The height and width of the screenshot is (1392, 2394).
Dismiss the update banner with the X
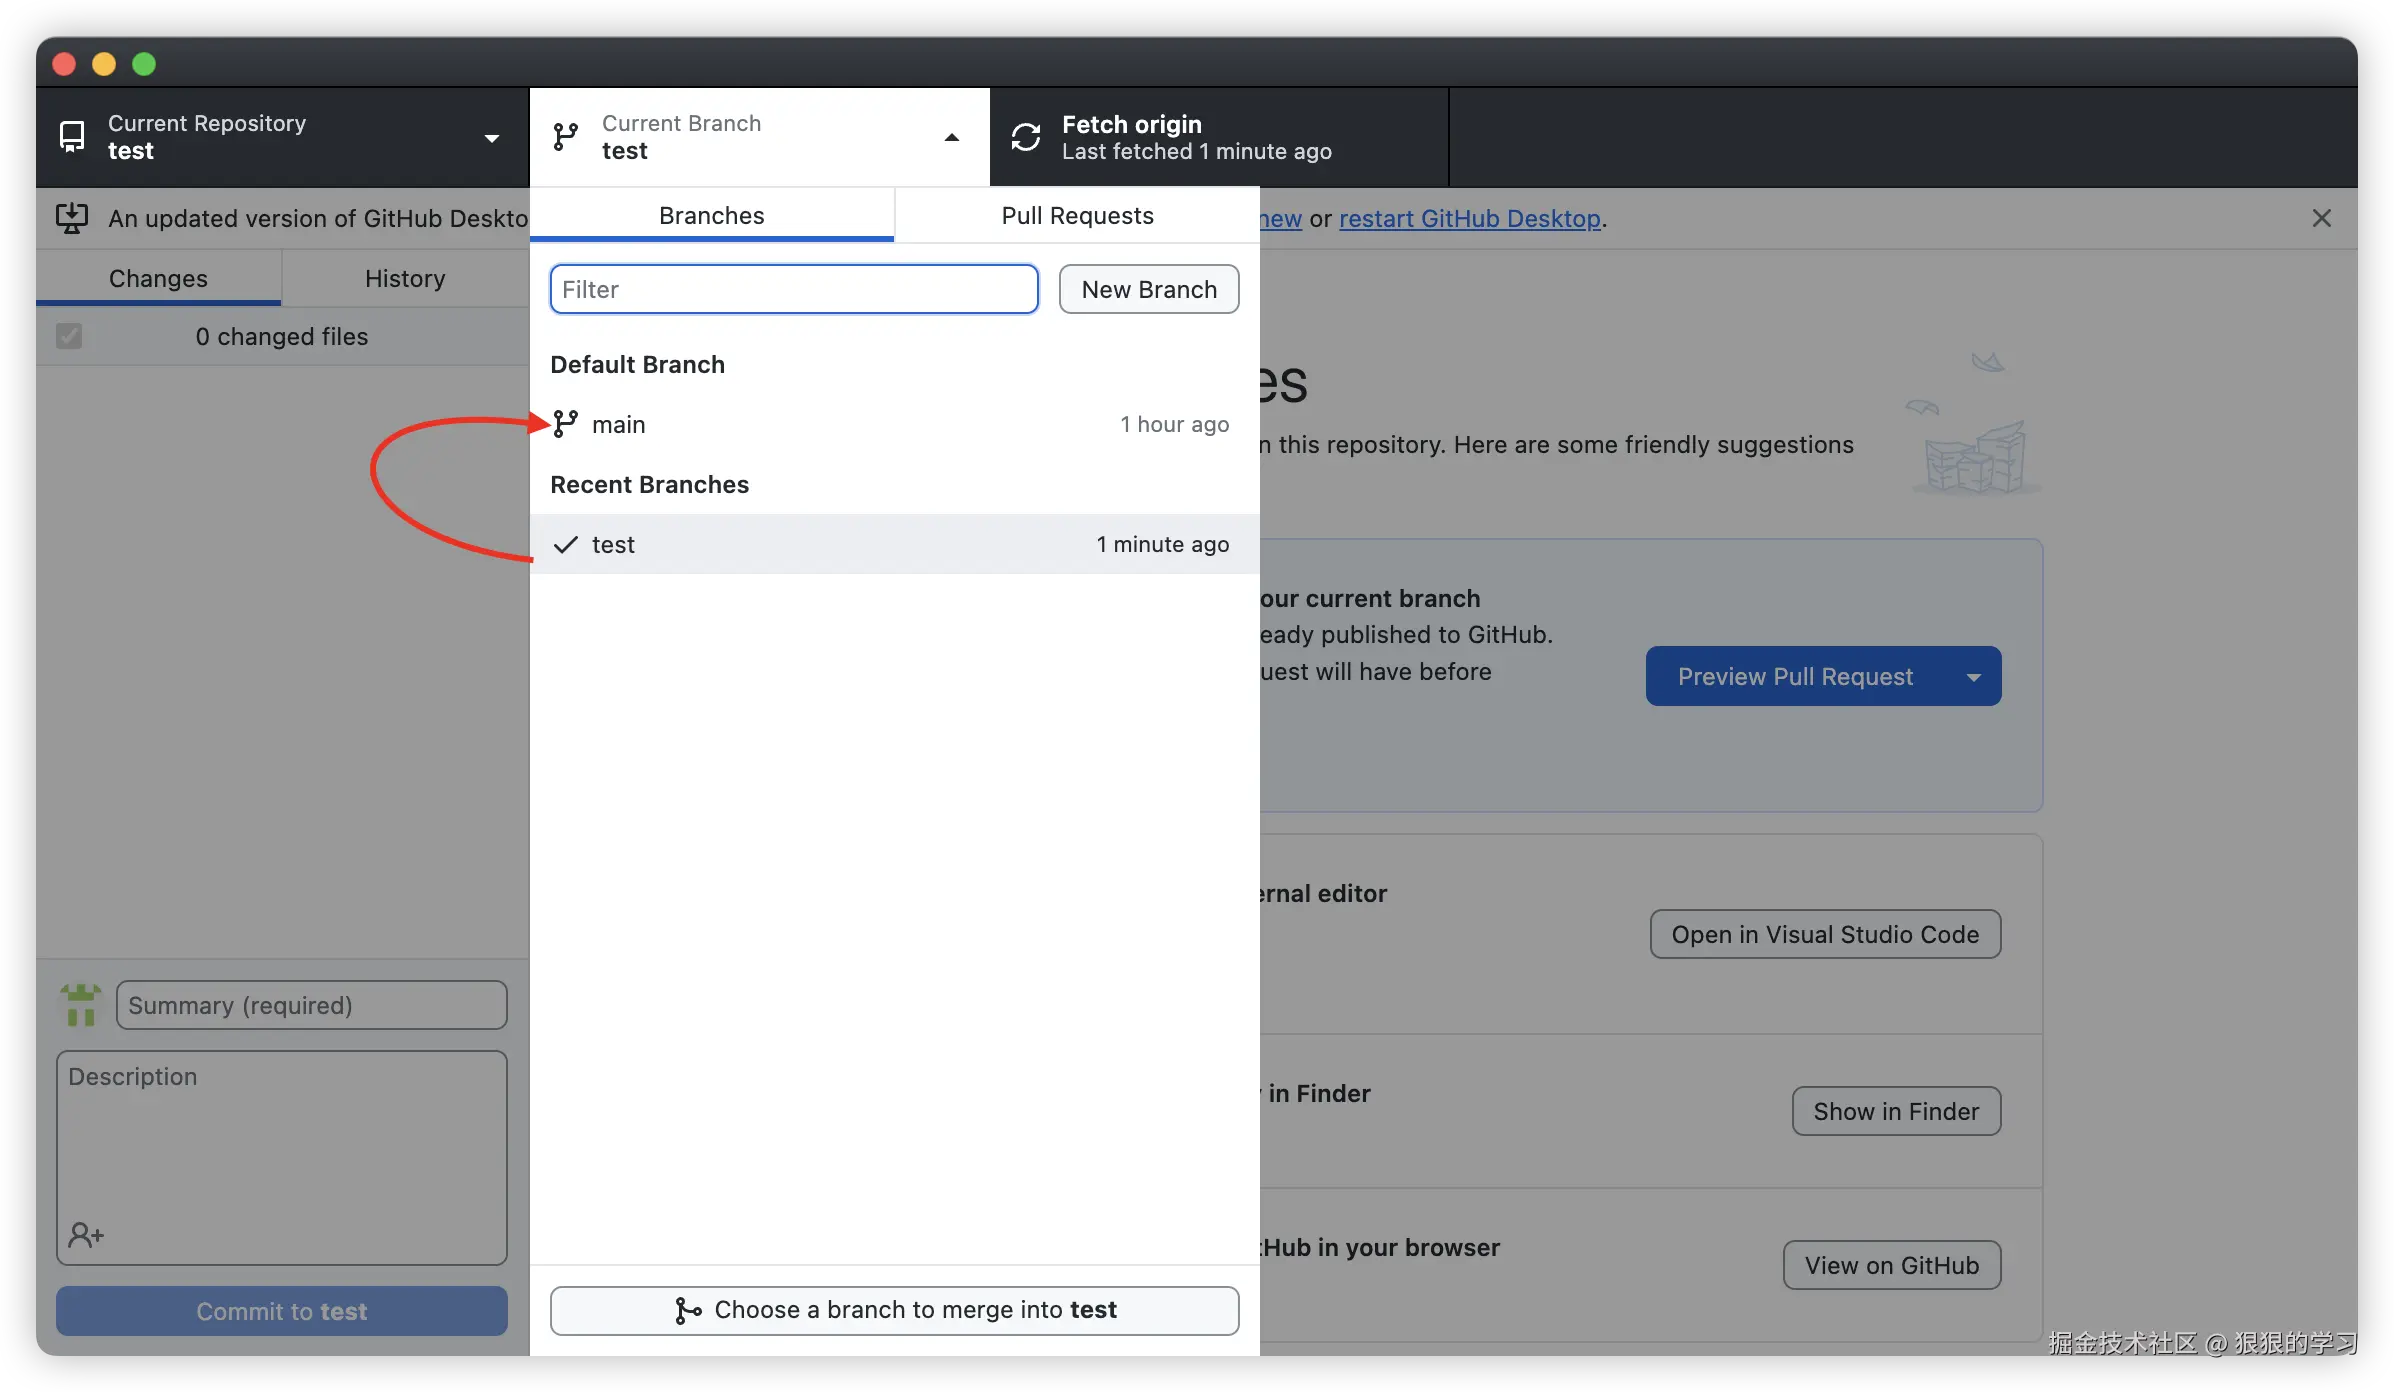[2322, 218]
